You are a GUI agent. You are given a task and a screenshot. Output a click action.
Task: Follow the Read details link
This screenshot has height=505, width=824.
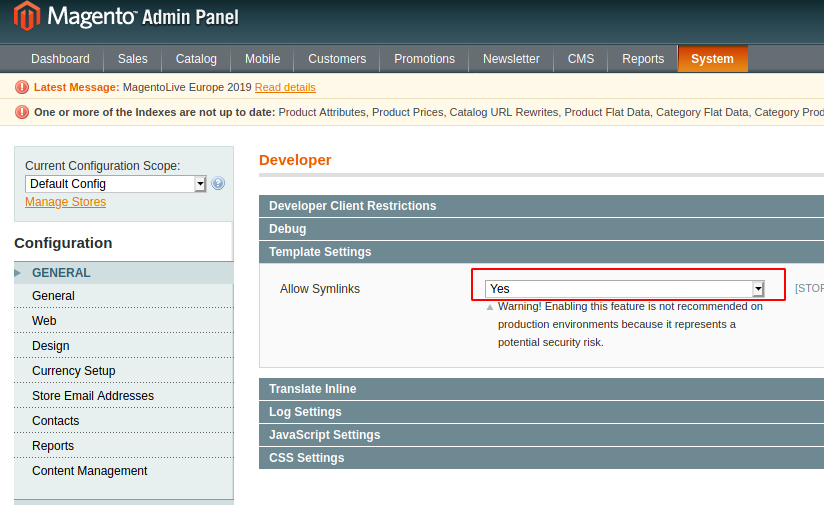285,87
